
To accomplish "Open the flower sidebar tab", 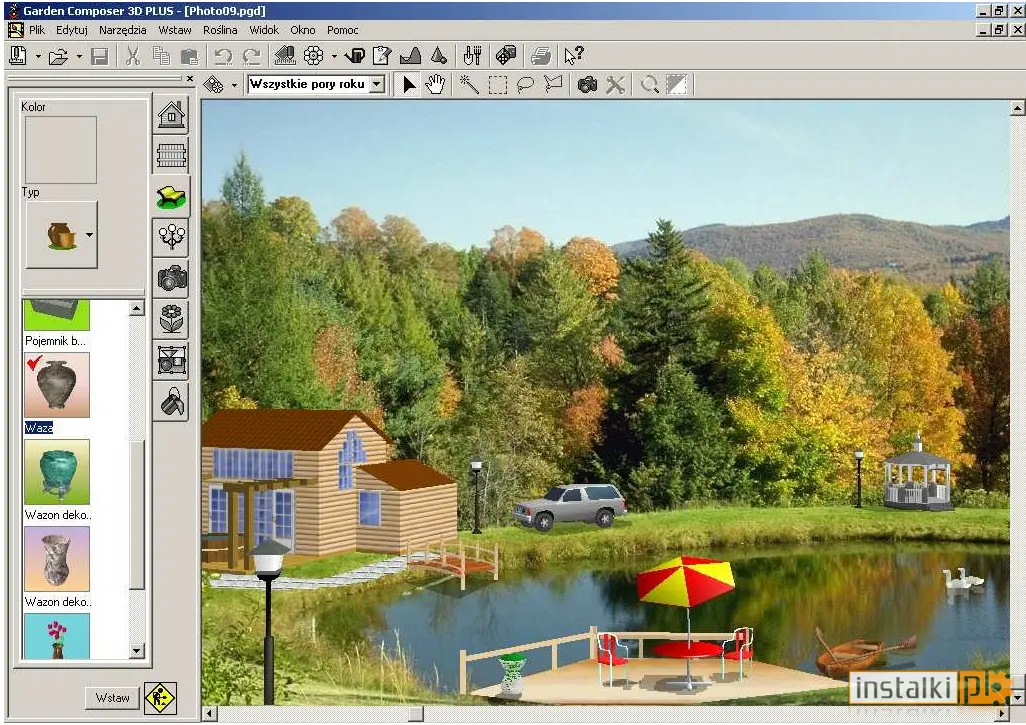I will 171,319.
